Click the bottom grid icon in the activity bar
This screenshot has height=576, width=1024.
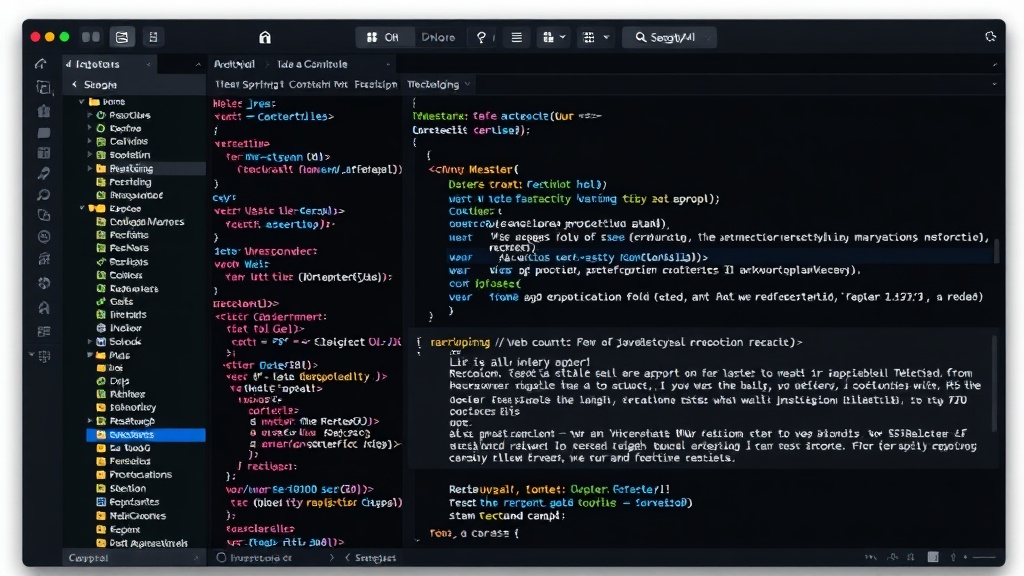coord(44,356)
